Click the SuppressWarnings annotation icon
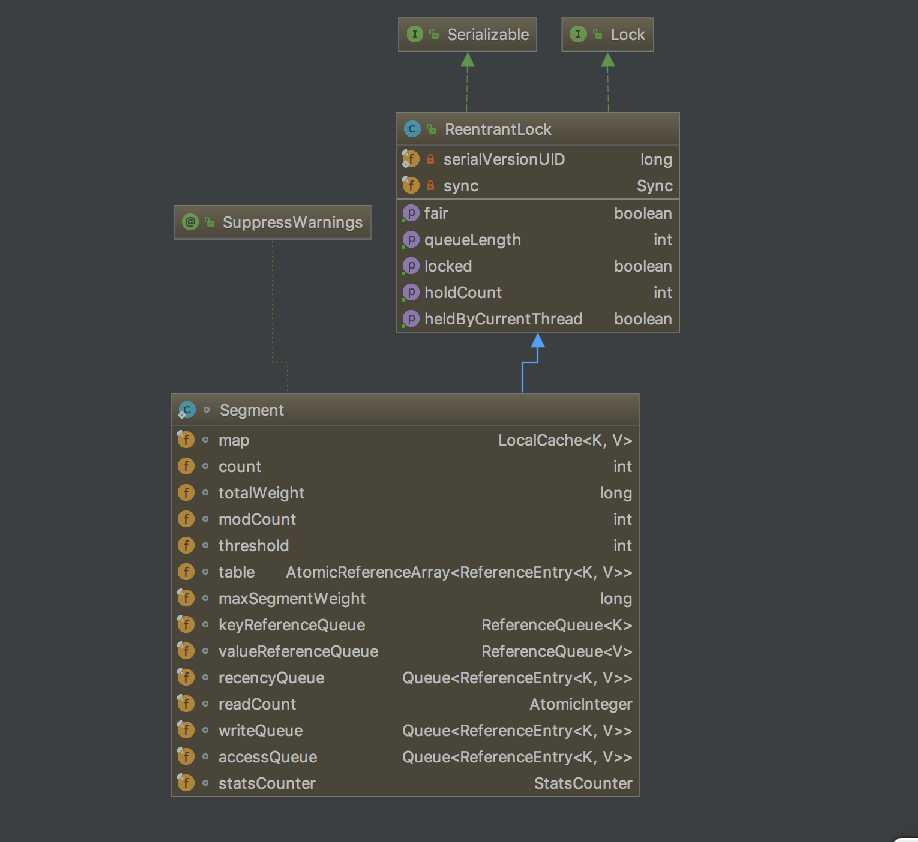The width and height of the screenshot is (918, 842). pos(190,222)
